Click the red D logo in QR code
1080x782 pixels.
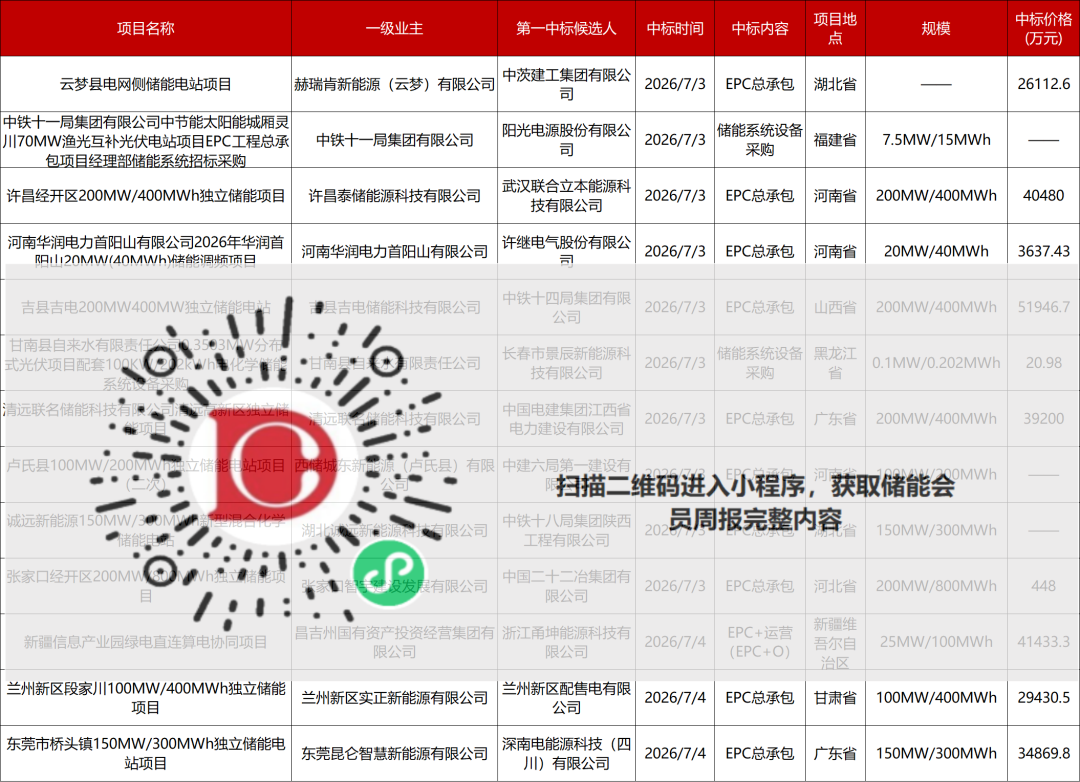click(274, 466)
